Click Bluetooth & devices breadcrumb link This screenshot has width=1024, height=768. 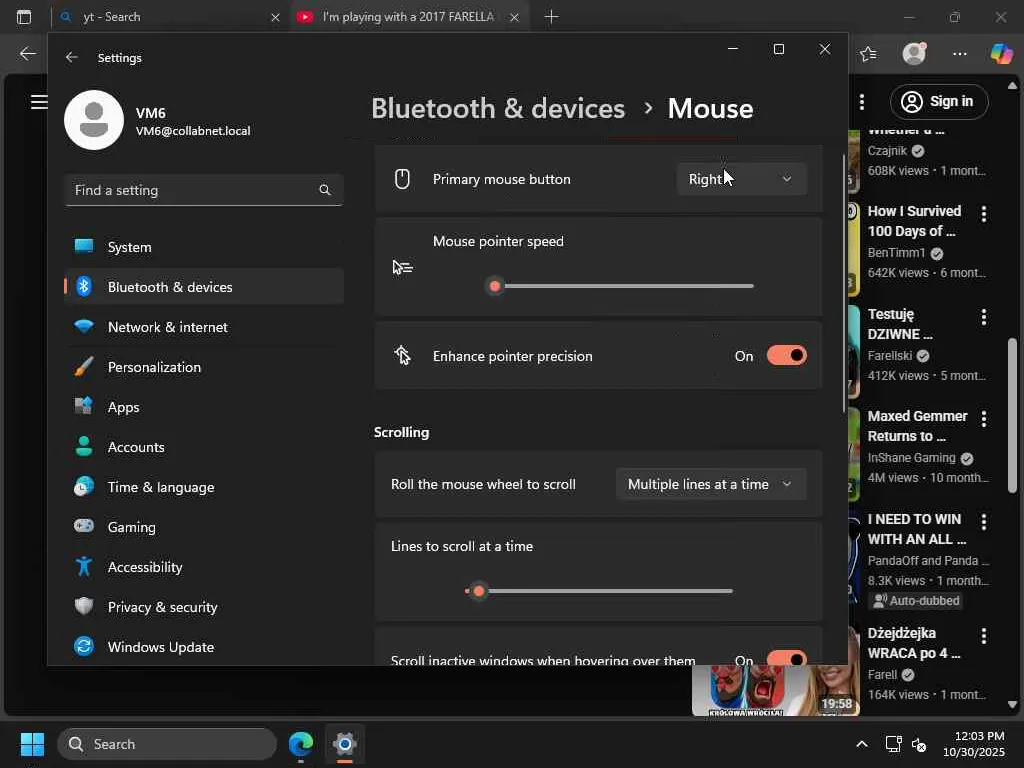pos(498,108)
